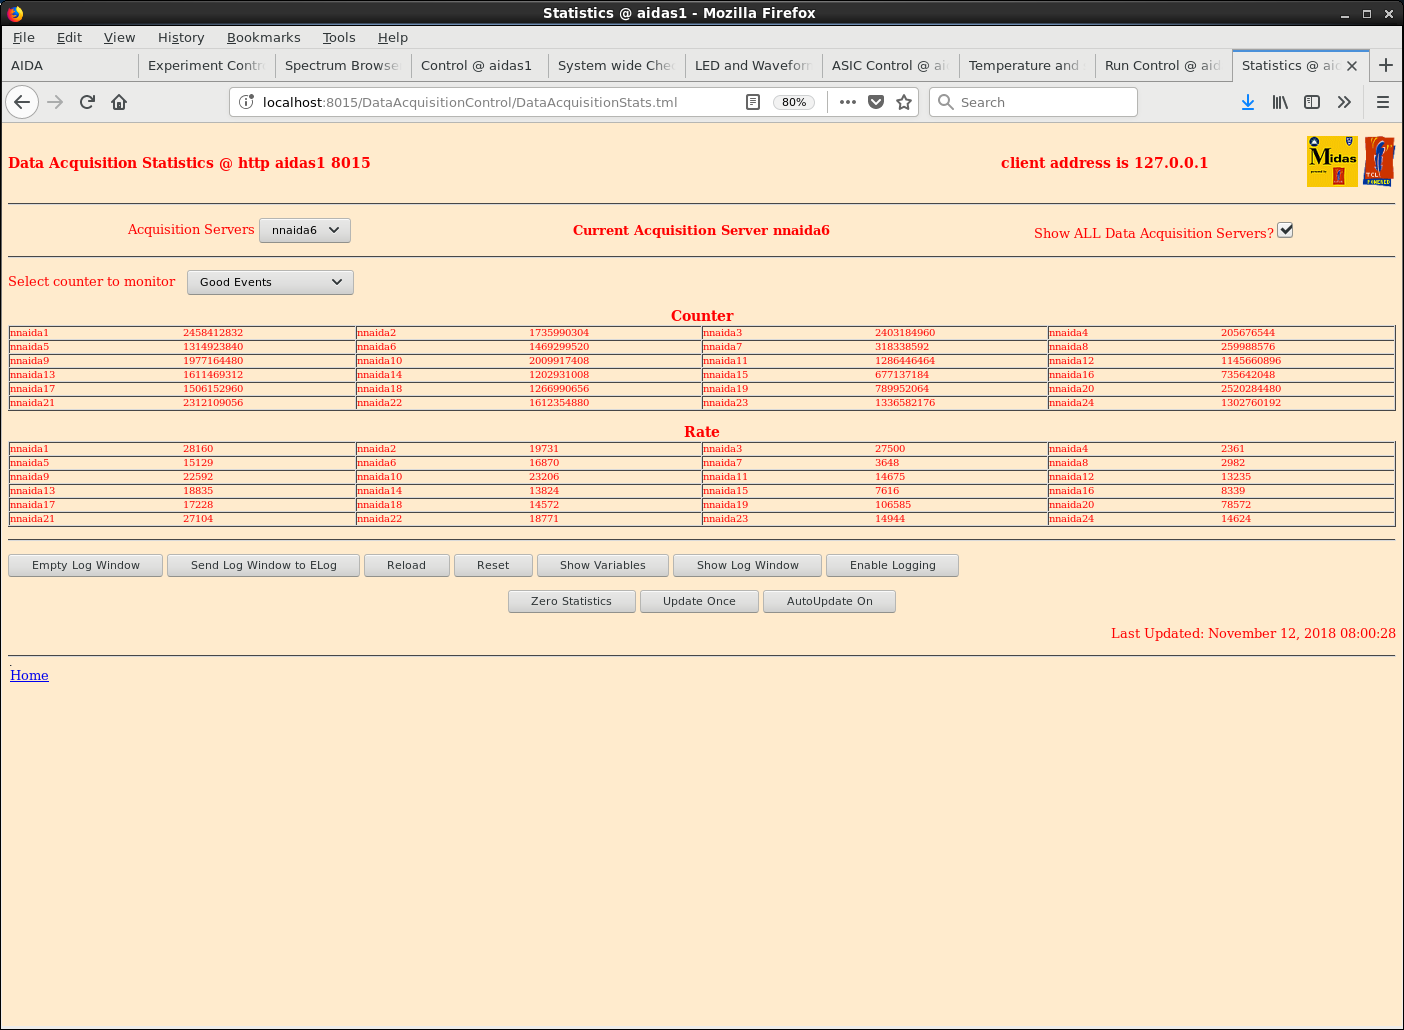Expand the Good Events counter dropdown

(x=270, y=282)
